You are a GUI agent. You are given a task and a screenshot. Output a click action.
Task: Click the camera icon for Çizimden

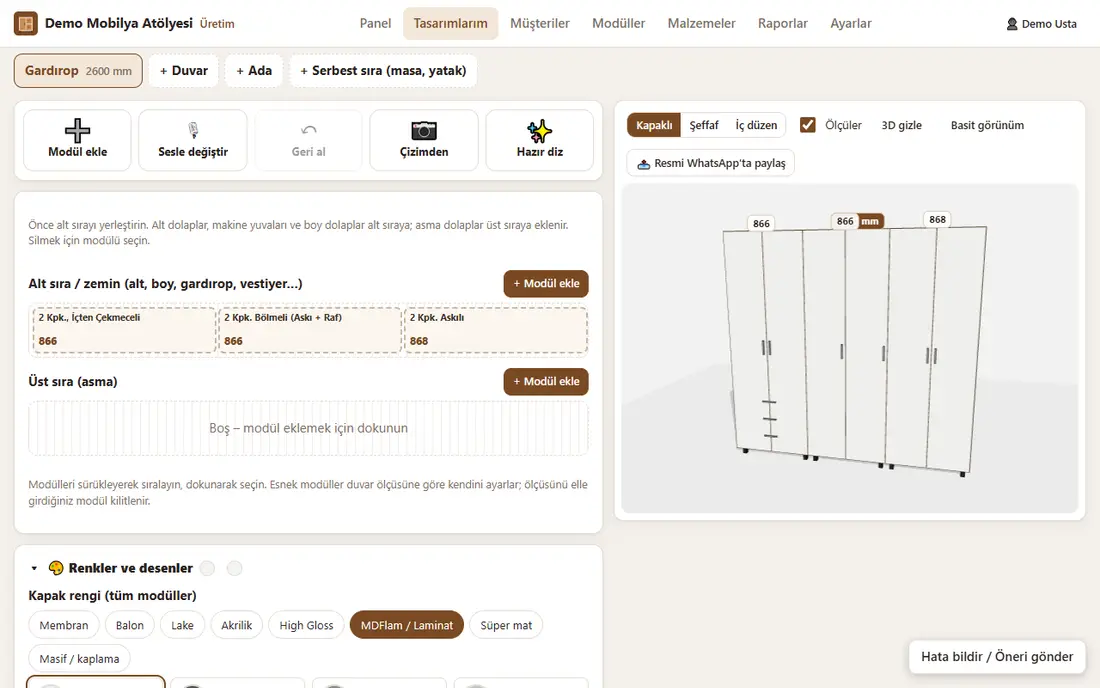424,130
